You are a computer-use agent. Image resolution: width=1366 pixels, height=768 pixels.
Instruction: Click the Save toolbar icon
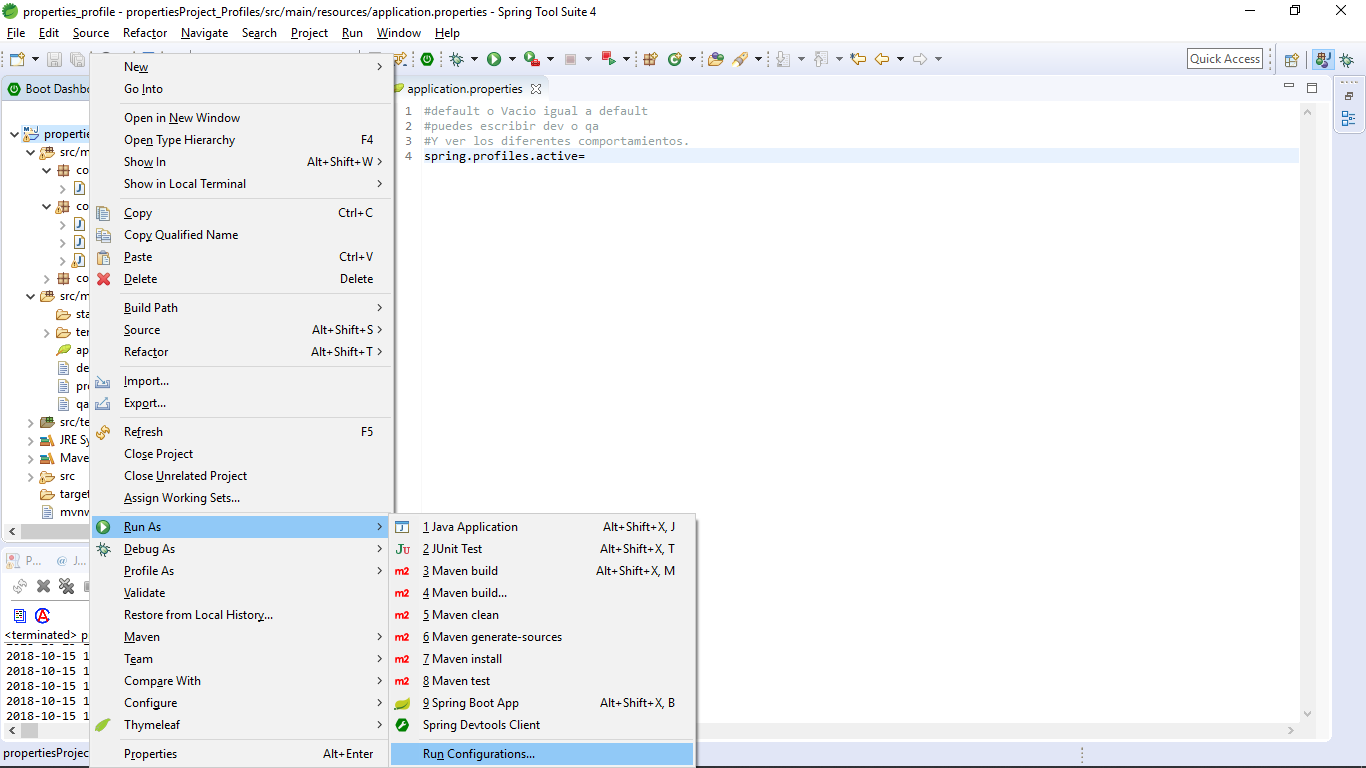(x=54, y=60)
